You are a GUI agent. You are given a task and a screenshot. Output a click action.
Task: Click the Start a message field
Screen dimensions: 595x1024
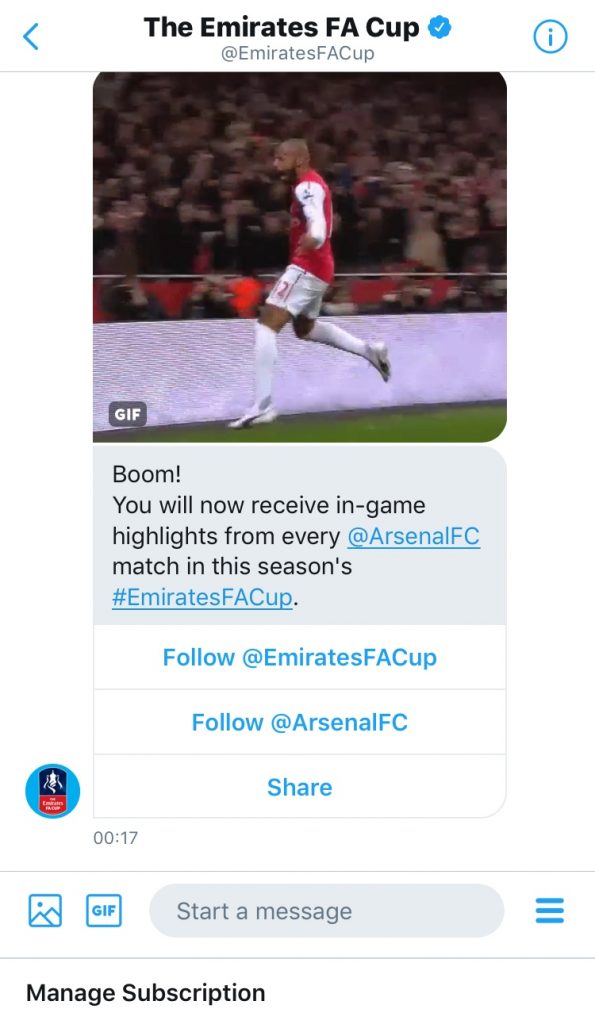click(325, 911)
